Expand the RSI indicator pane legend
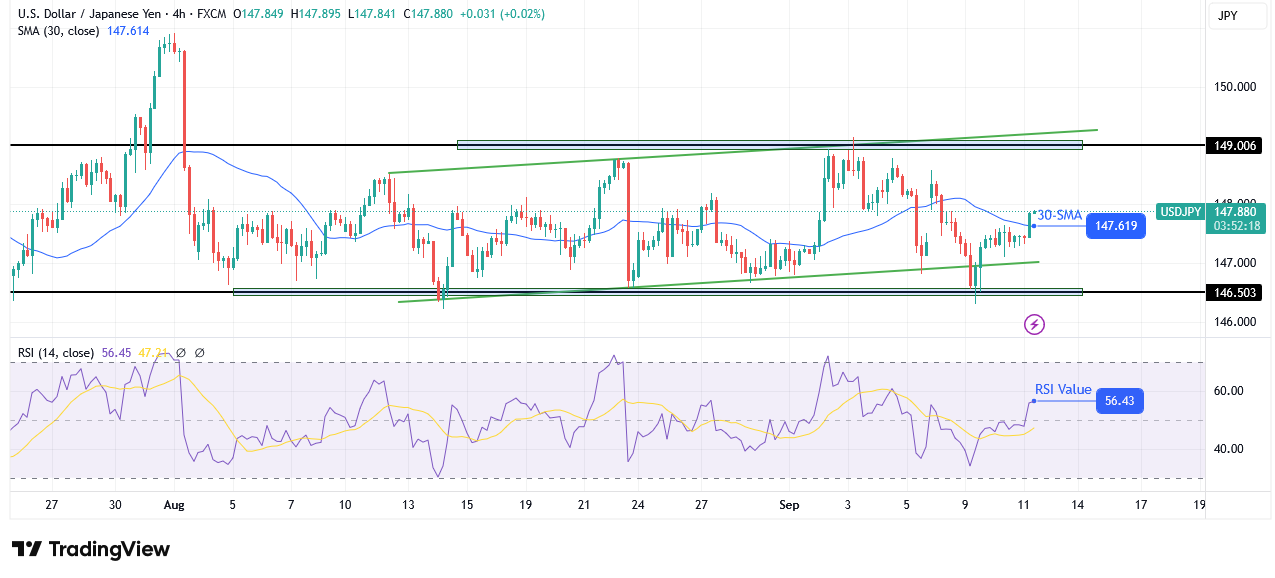The image size is (1275, 578). [x=56, y=353]
